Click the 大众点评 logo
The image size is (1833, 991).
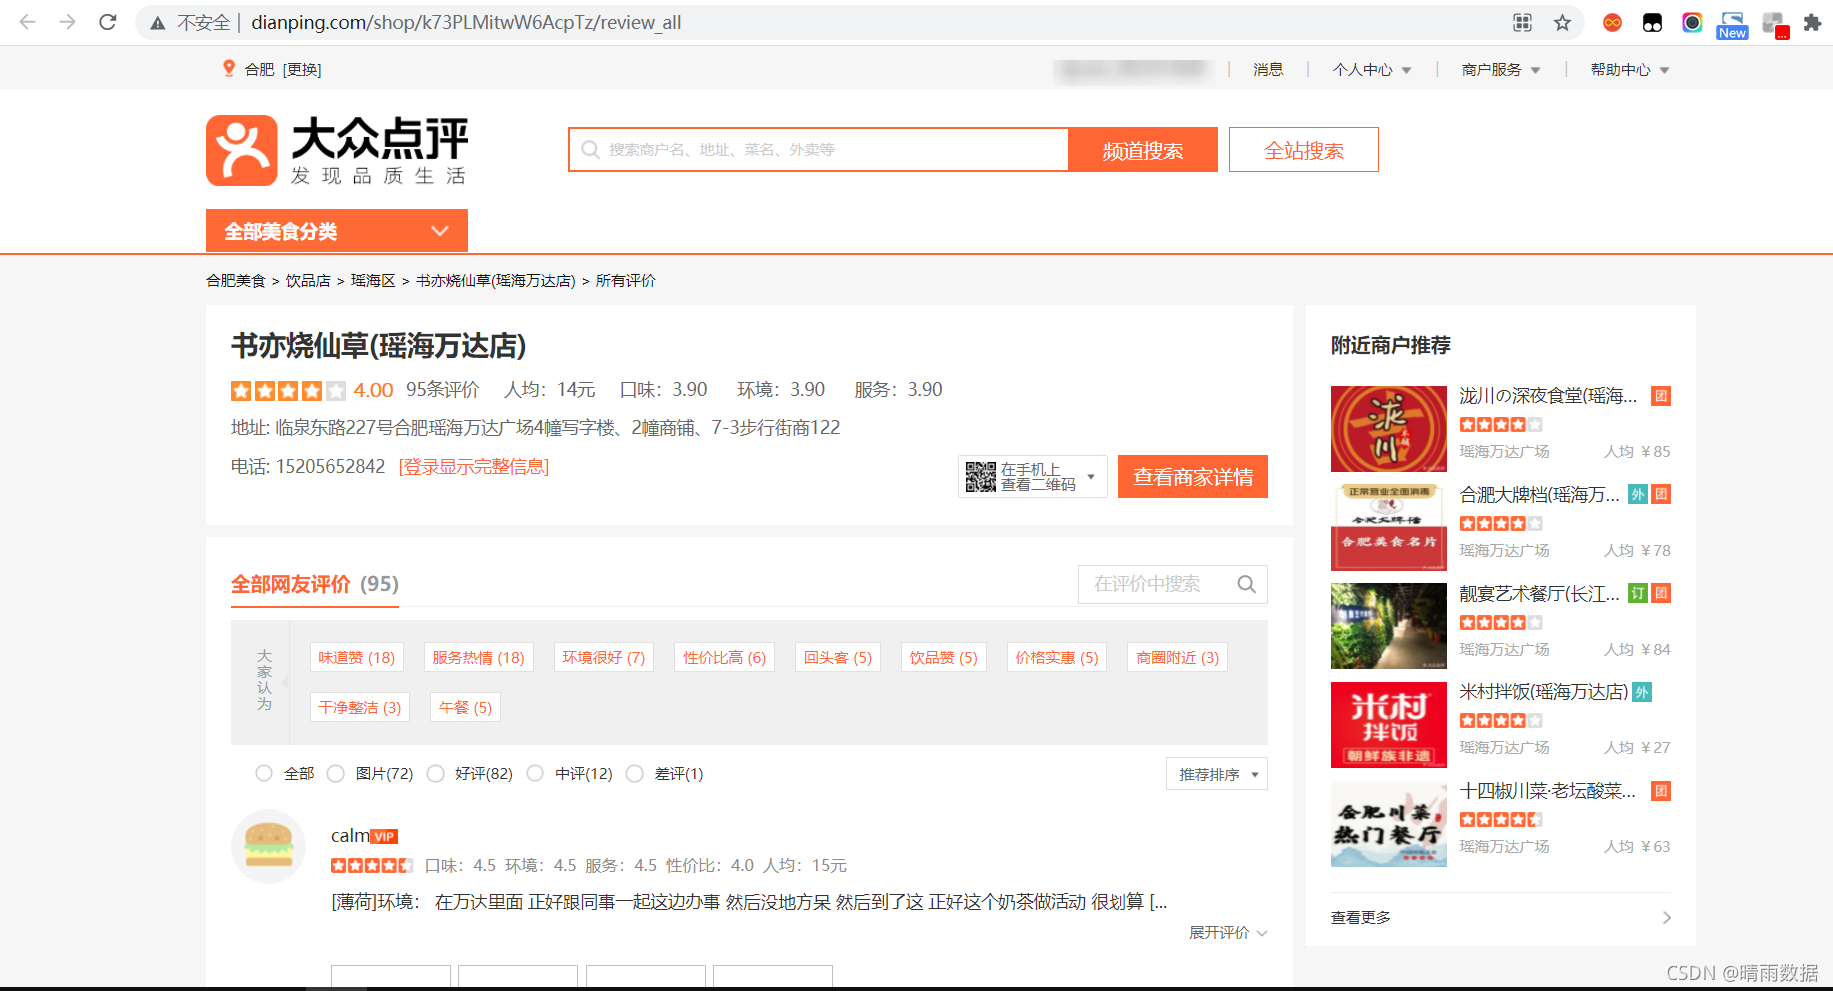(337, 150)
